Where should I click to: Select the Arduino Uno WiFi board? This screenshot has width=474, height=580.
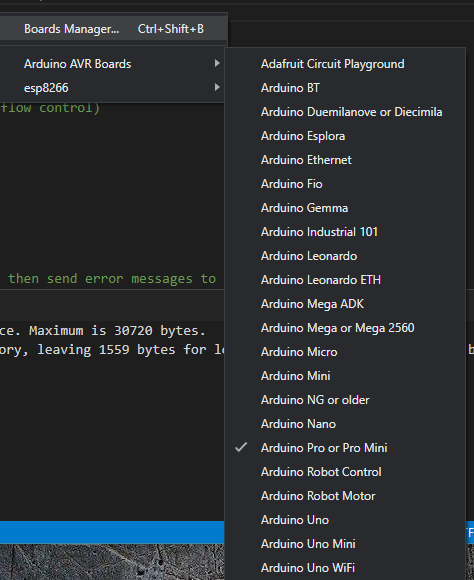[345, 568]
